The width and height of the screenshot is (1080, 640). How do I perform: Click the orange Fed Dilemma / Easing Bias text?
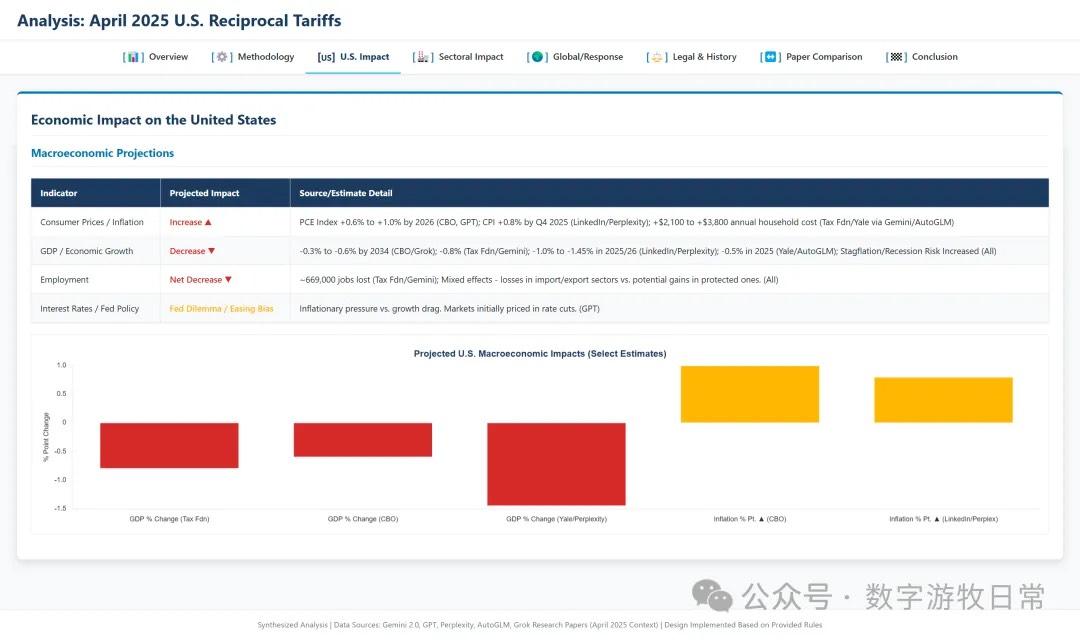pos(221,309)
